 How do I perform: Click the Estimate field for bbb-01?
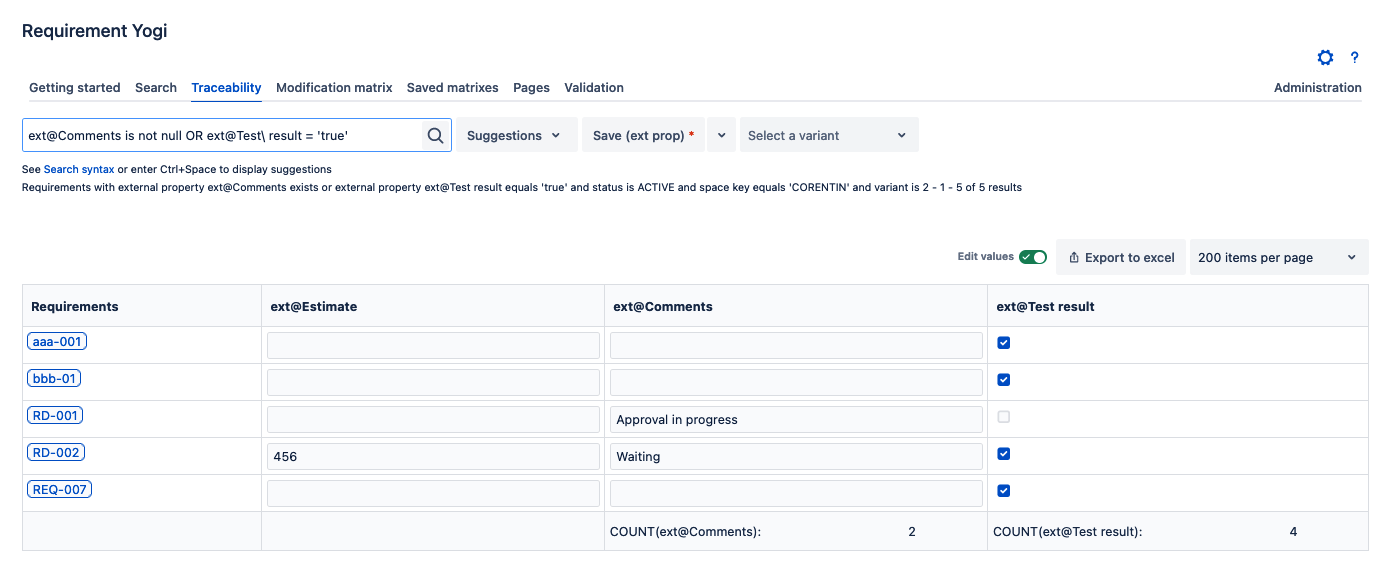point(433,382)
